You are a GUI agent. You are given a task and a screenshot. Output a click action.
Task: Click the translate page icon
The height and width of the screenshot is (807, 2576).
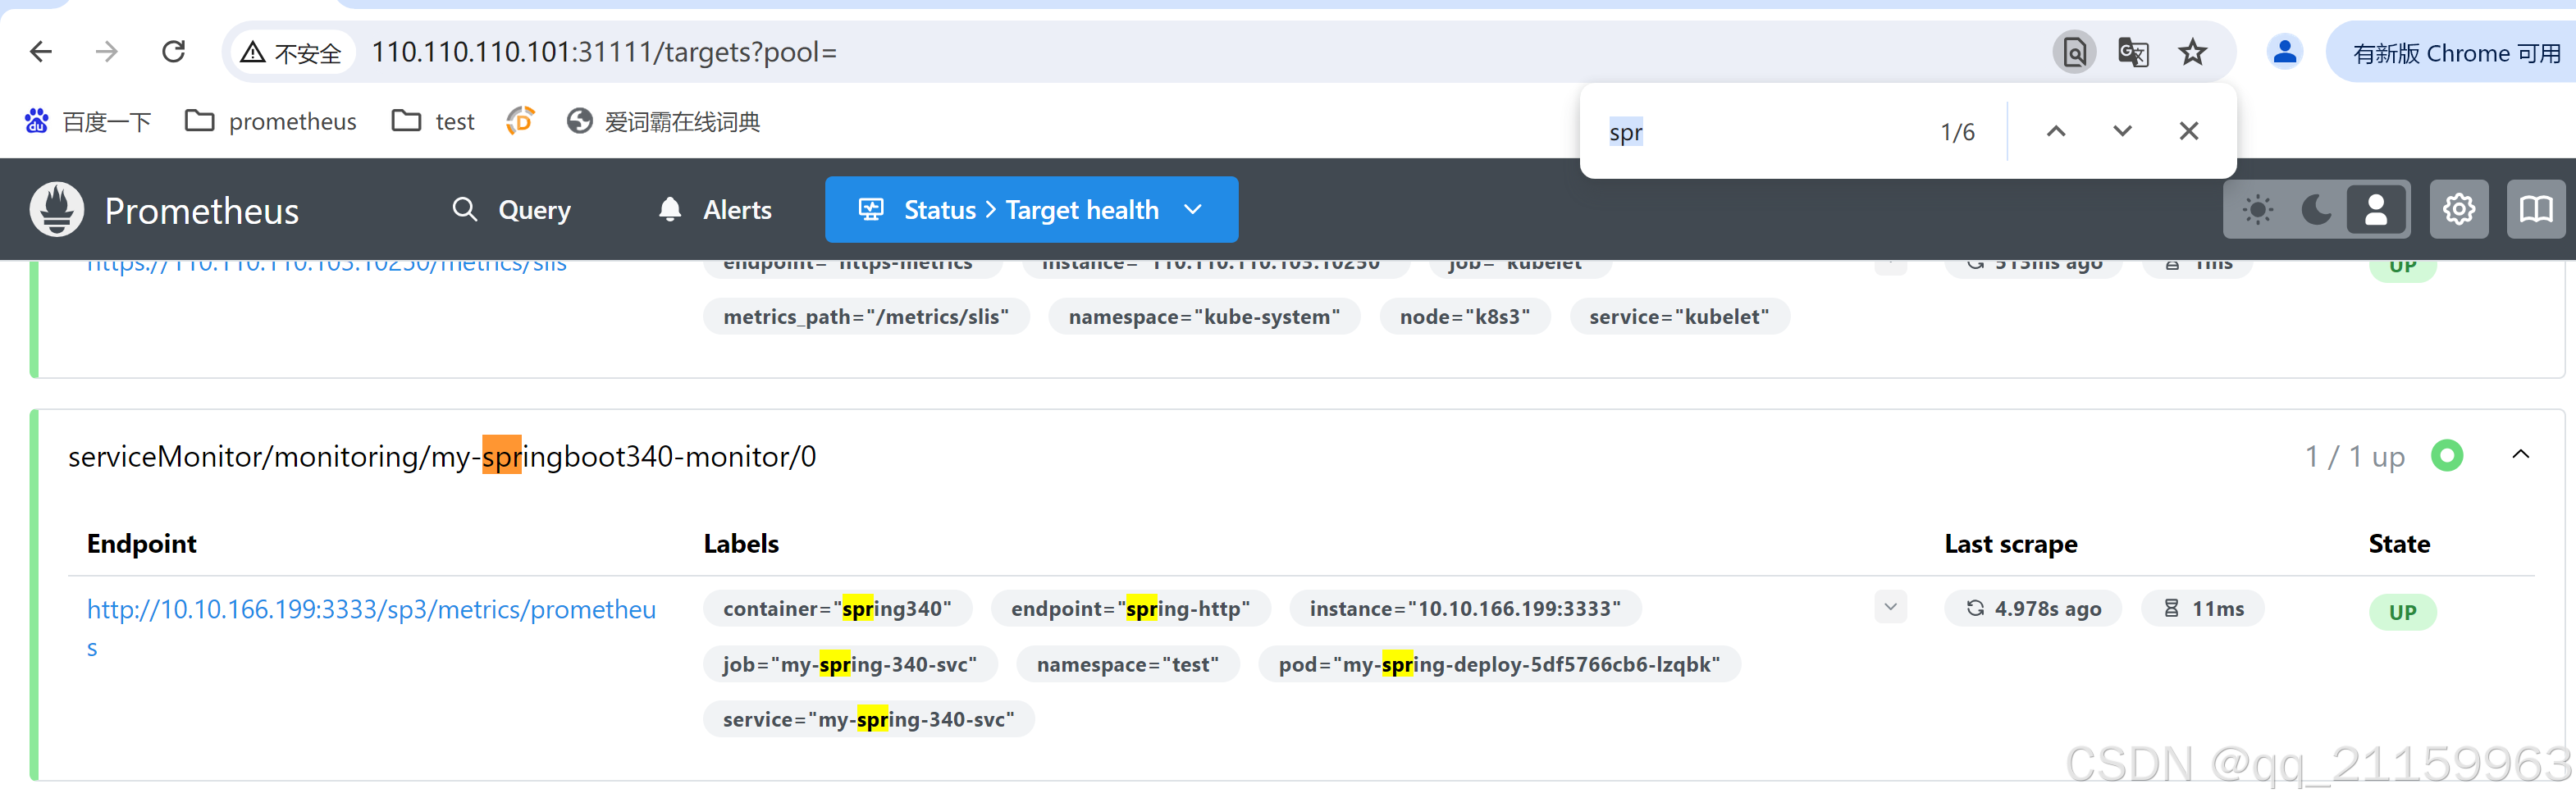tap(2133, 52)
